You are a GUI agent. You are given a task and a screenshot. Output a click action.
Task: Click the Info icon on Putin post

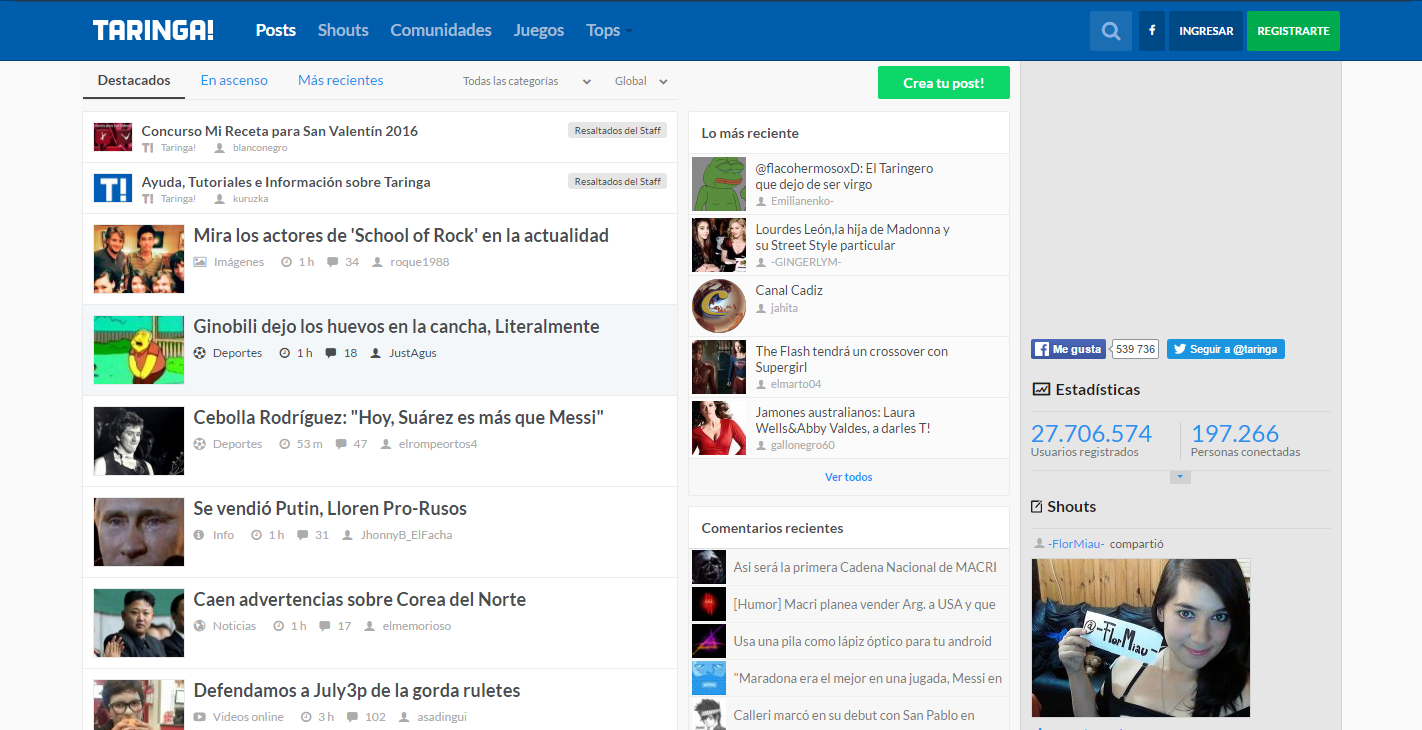pyautogui.click(x=200, y=535)
